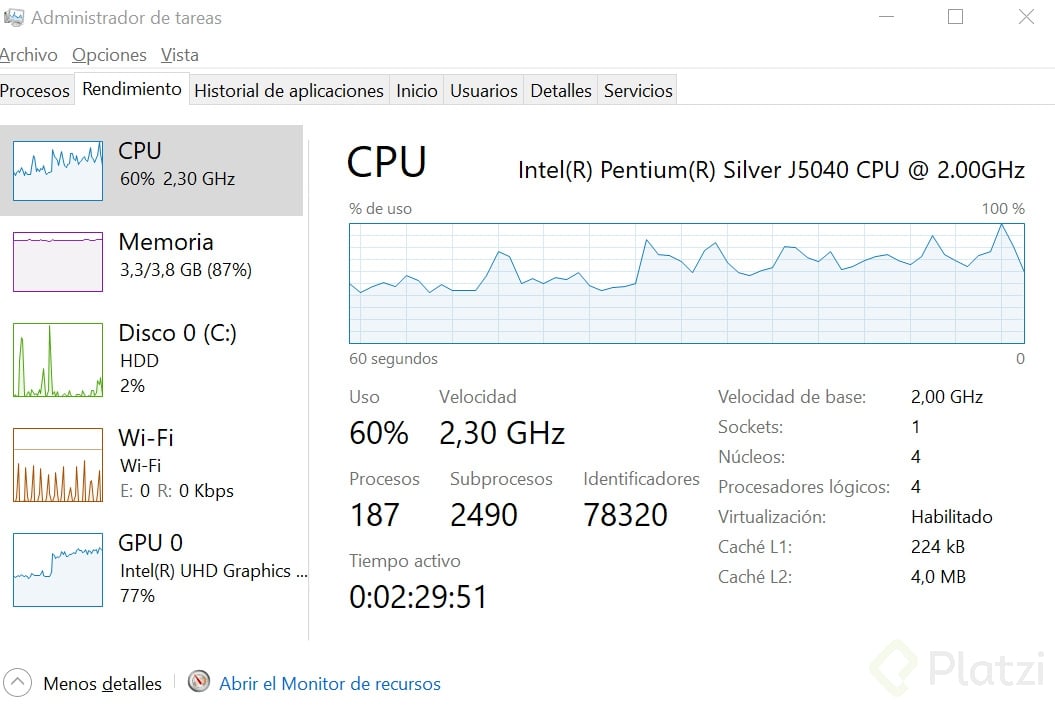The height and width of the screenshot is (705, 1055).
Task: Click Abrir el Monitor de recursos link
Action: click(x=329, y=684)
